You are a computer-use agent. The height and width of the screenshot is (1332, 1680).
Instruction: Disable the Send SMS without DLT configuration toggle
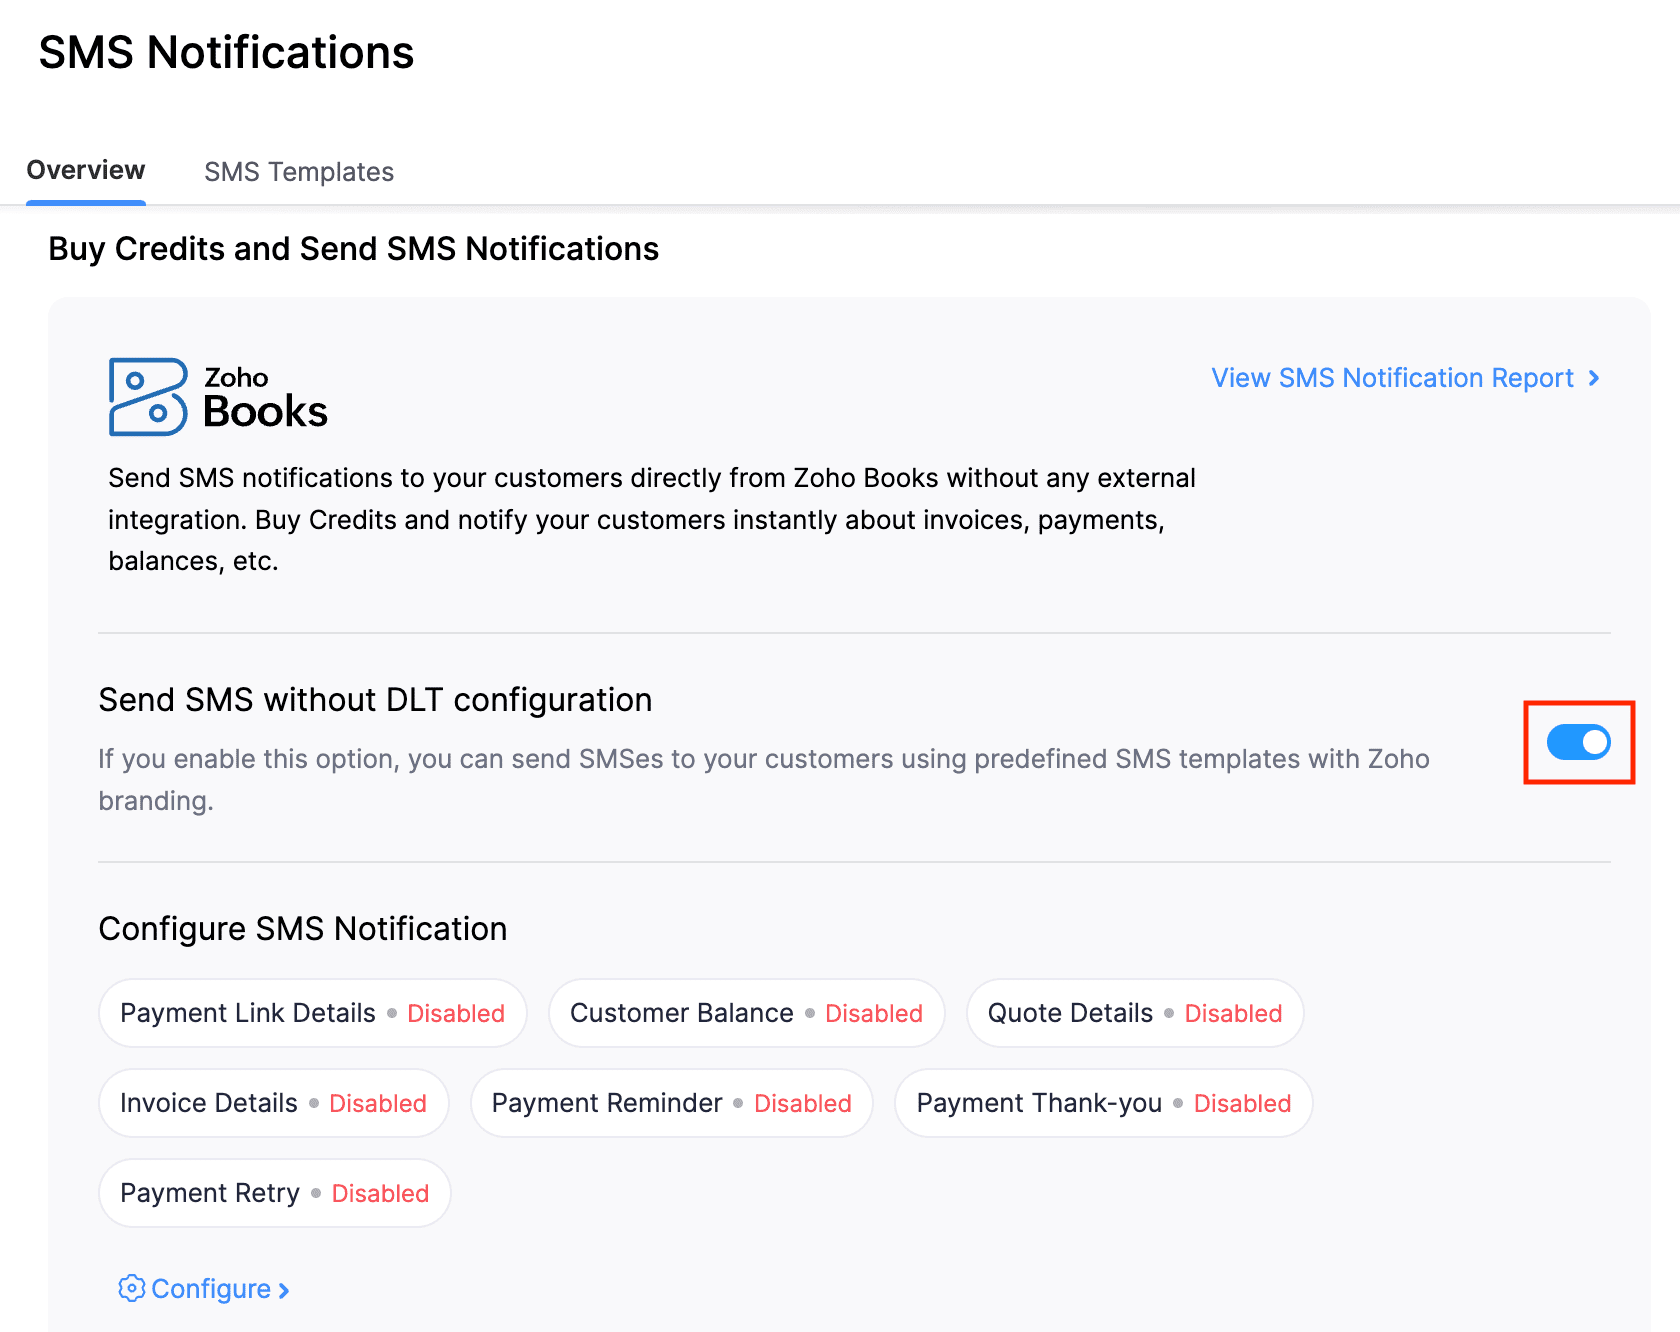pos(1578,742)
